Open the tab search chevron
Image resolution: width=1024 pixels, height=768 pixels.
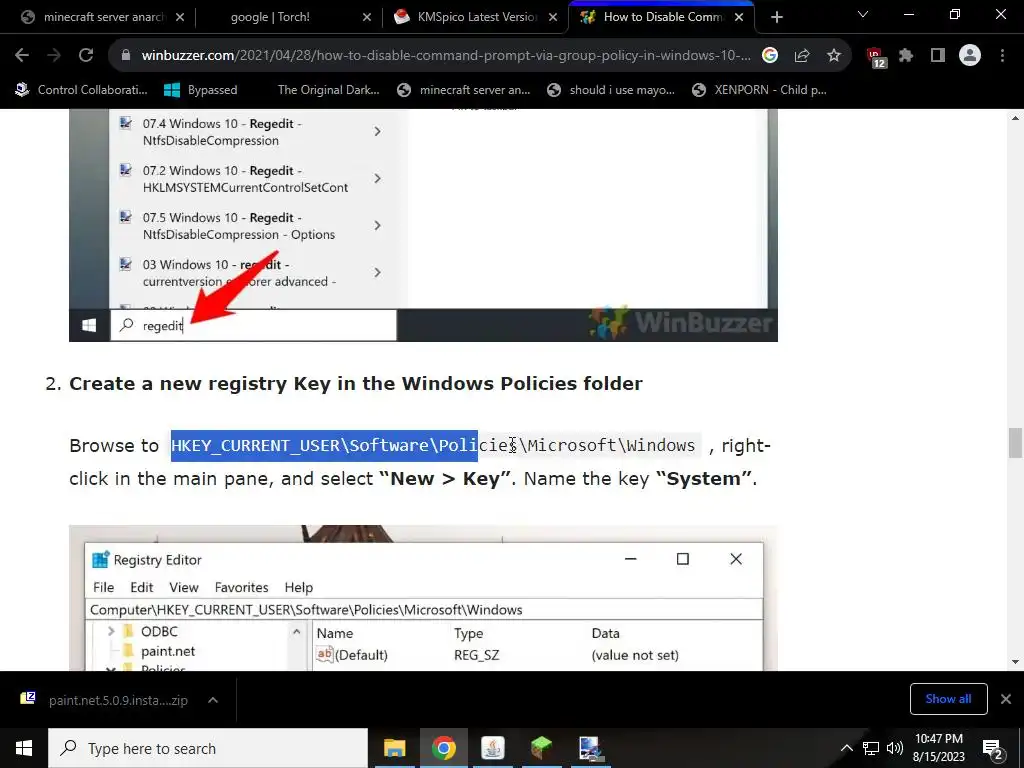[x=863, y=14]
